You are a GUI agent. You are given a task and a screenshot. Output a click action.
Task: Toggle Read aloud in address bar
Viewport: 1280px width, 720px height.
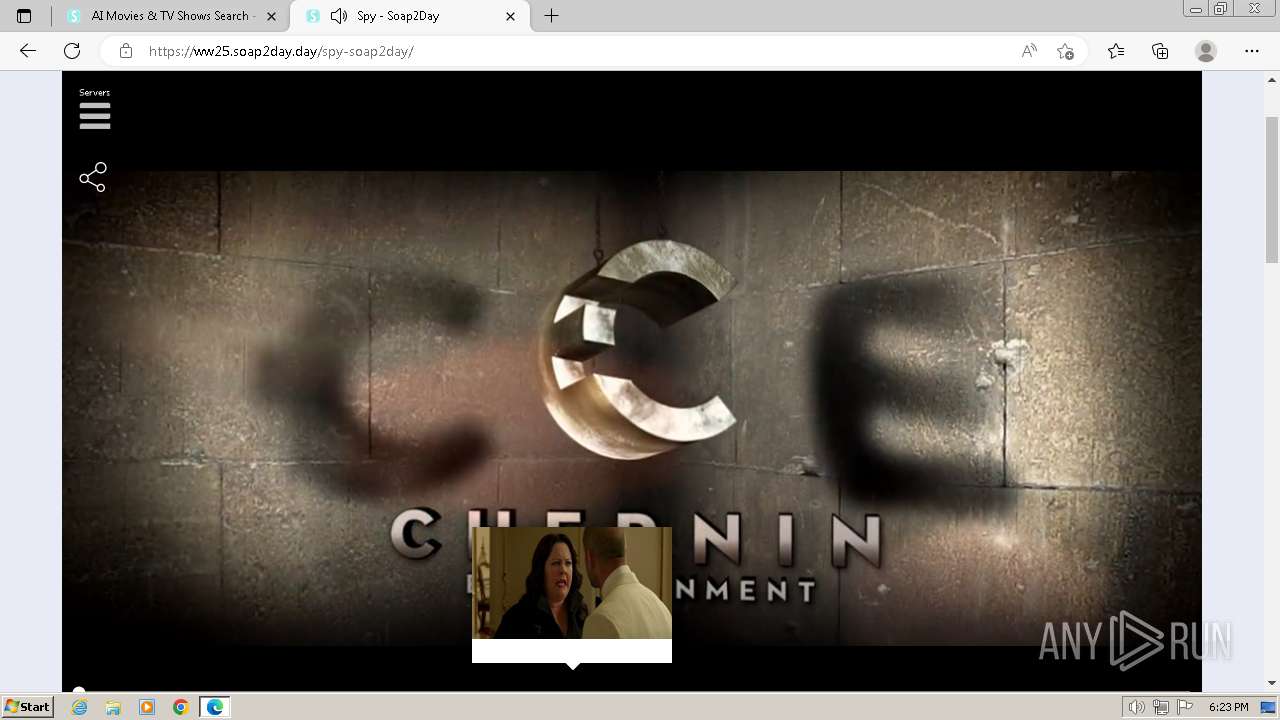(x=1029, y=51)
